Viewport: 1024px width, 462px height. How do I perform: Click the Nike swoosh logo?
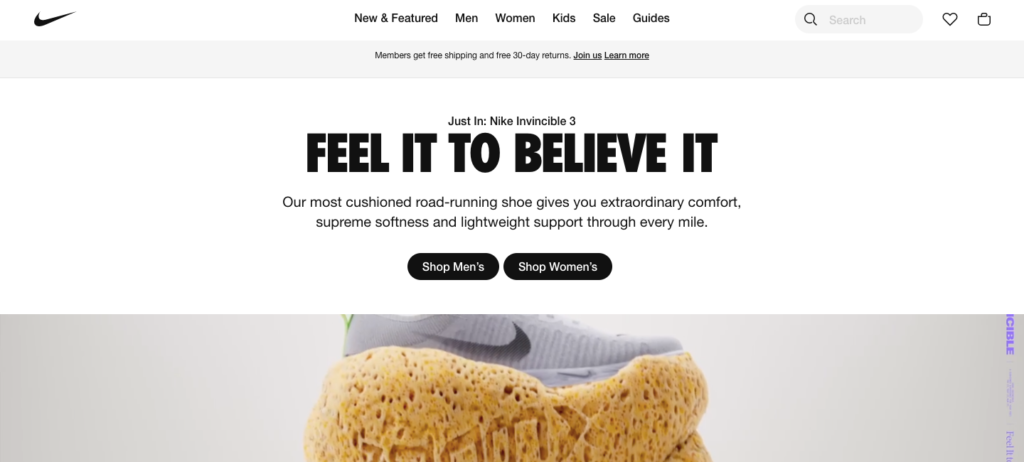click(x=55, y=19)
